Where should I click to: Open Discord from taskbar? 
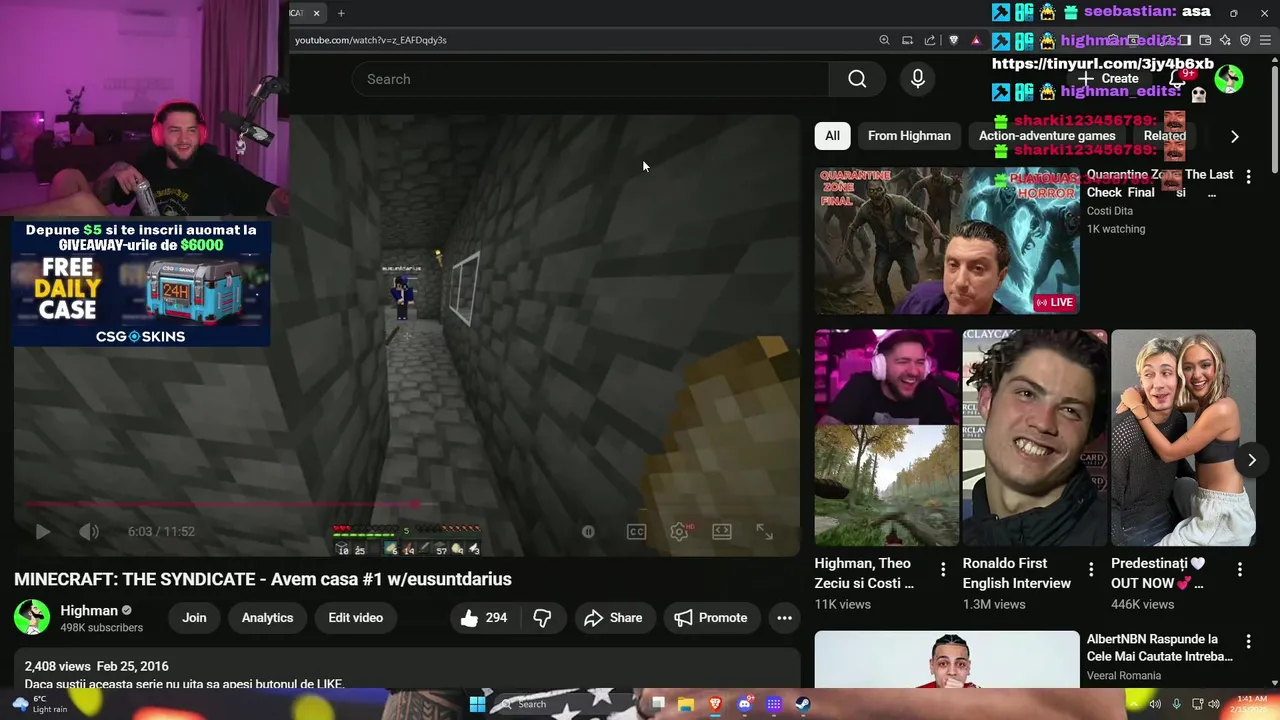744,704
